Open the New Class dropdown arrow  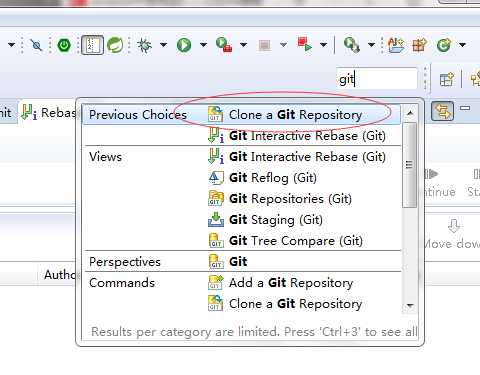click(x=462, y=45)
